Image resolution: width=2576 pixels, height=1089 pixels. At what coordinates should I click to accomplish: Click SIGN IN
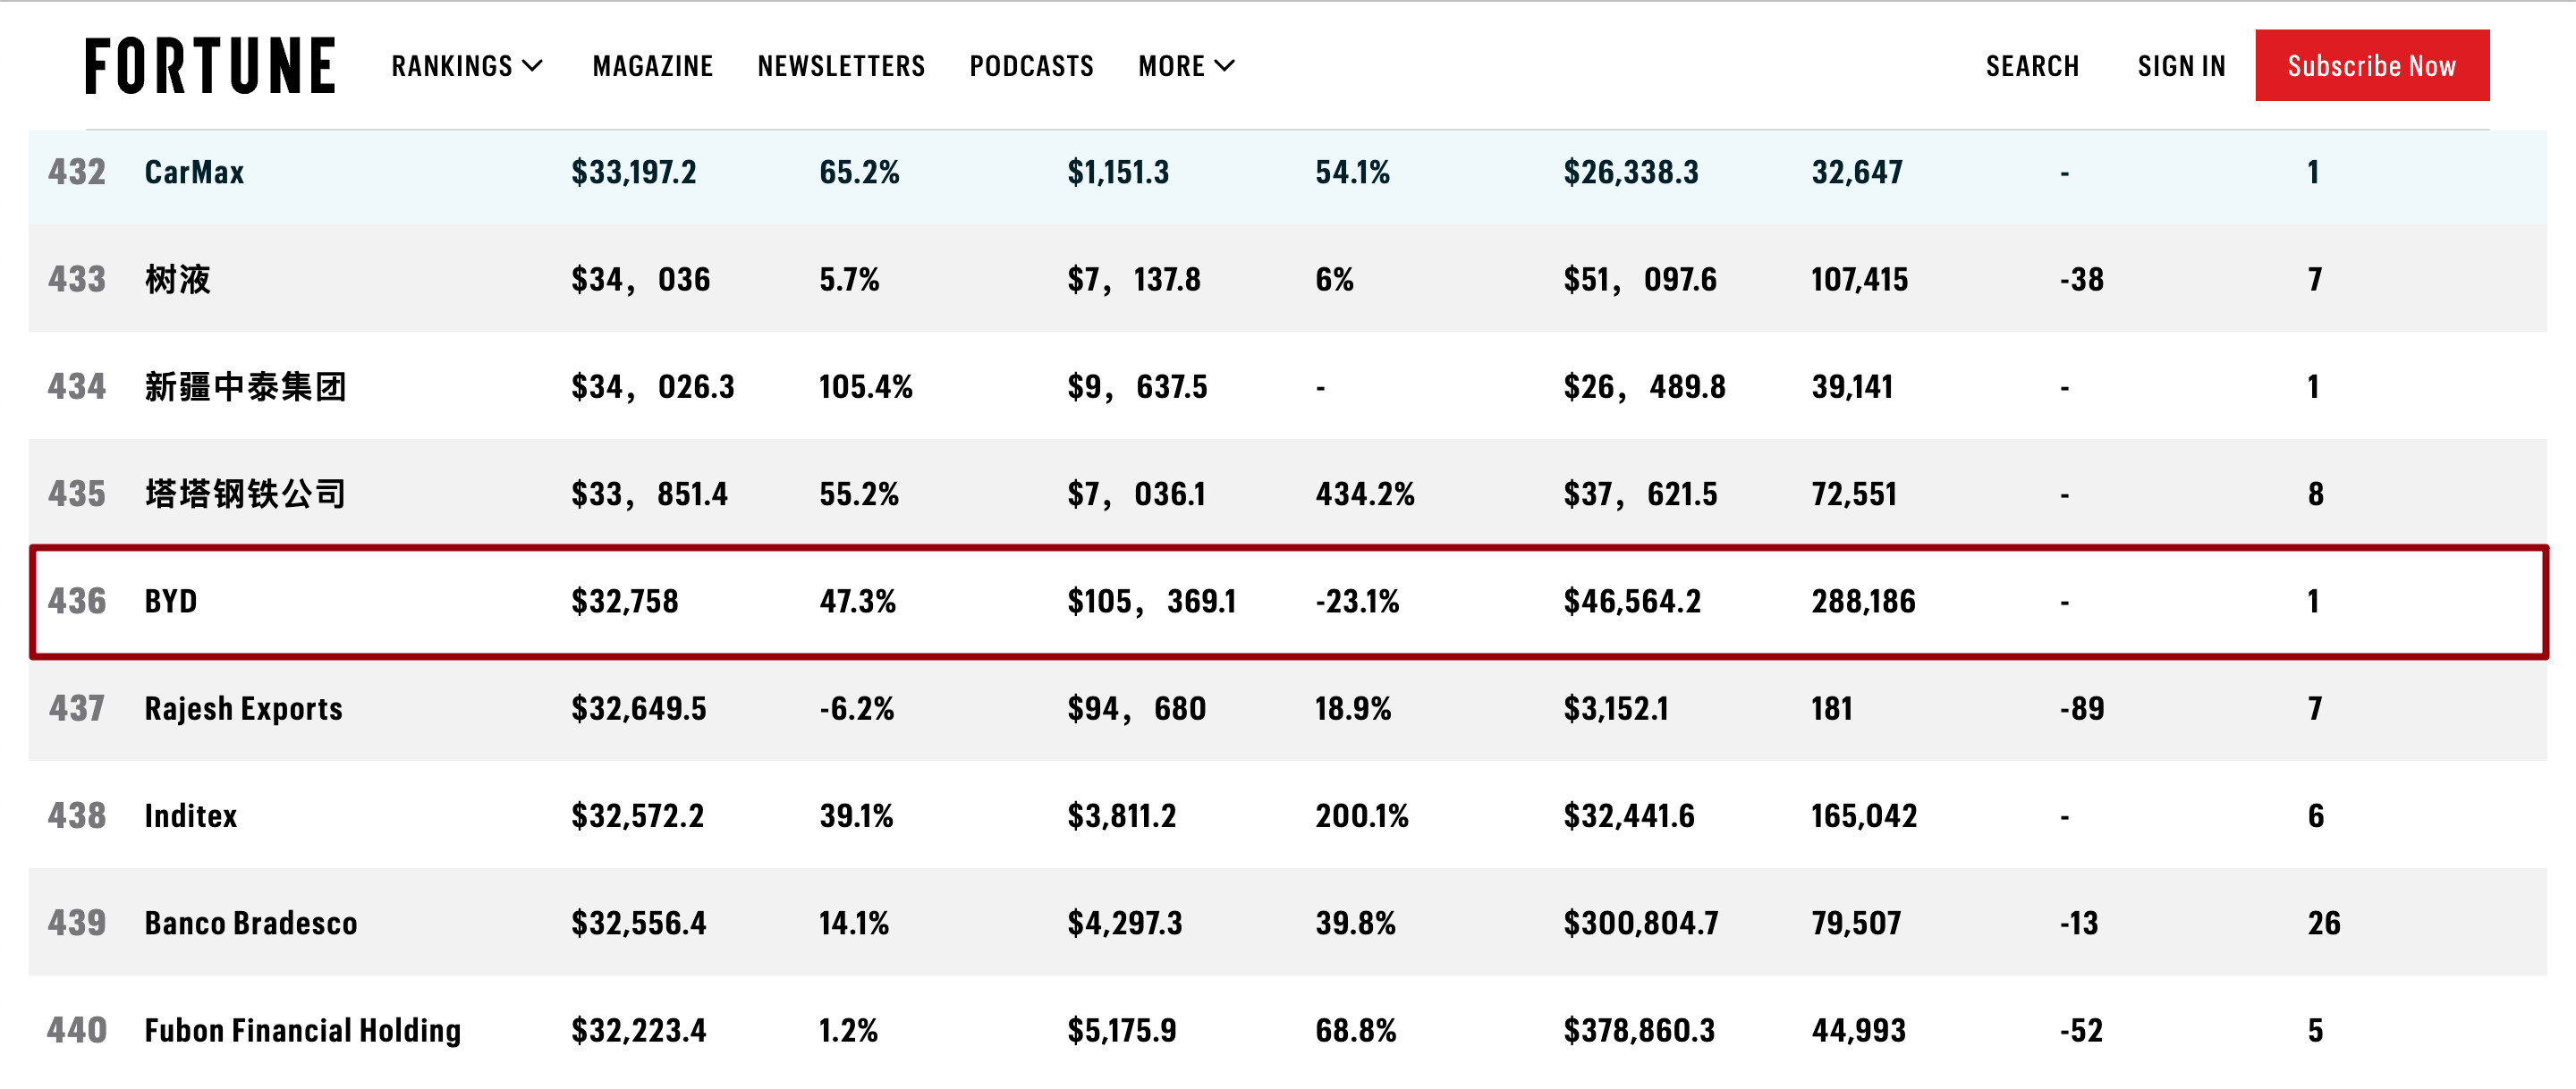coord(2181,66)
